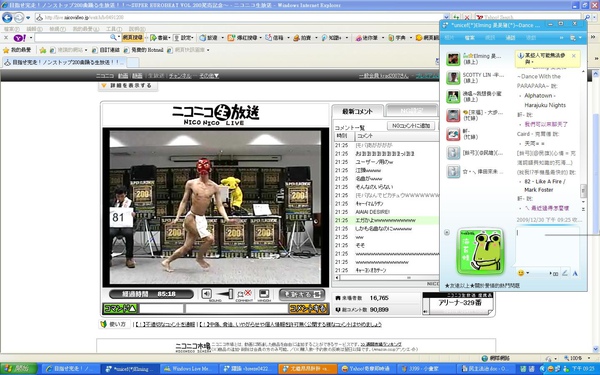Click the Windows Start button

(x=18, y=369)
